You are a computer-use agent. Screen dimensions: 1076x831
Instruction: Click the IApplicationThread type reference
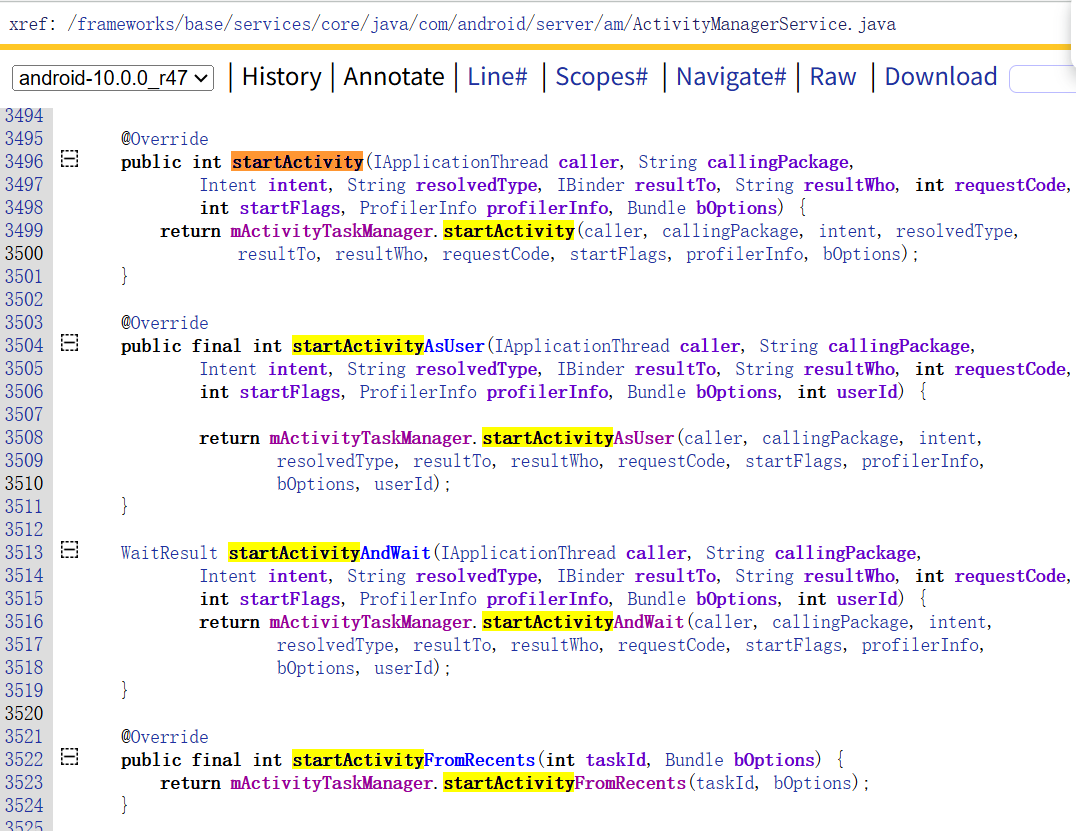[x=459, y=161]
